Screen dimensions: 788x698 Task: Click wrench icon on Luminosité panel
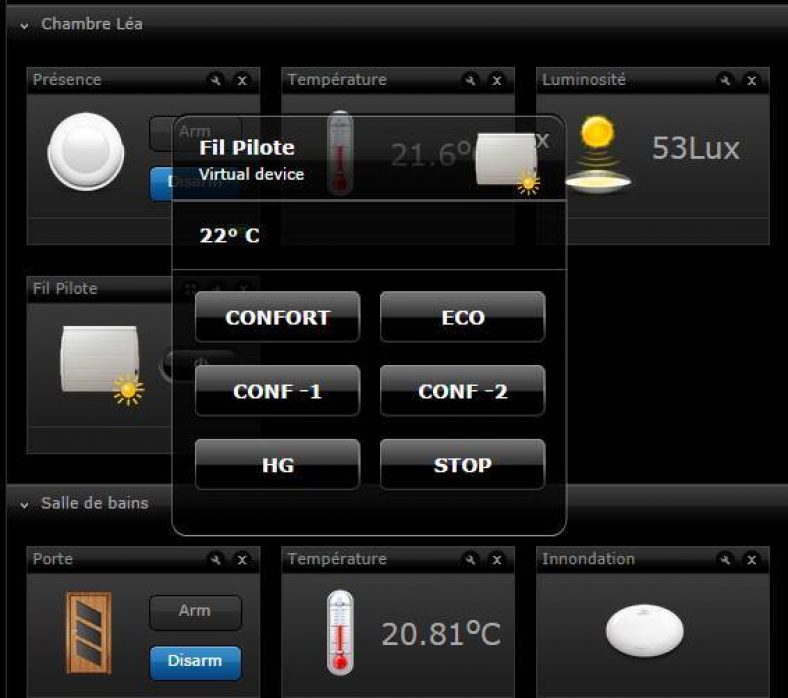click(x=725, y=80)
